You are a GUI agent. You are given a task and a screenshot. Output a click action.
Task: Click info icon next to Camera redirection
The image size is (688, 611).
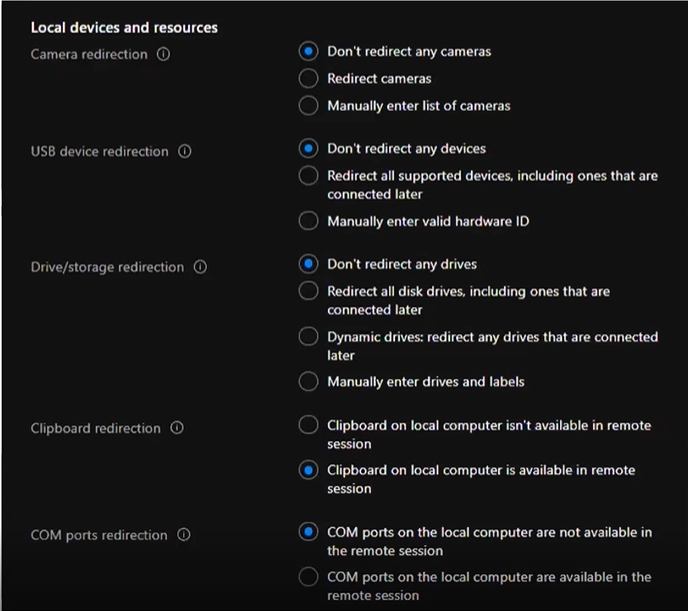164,55
